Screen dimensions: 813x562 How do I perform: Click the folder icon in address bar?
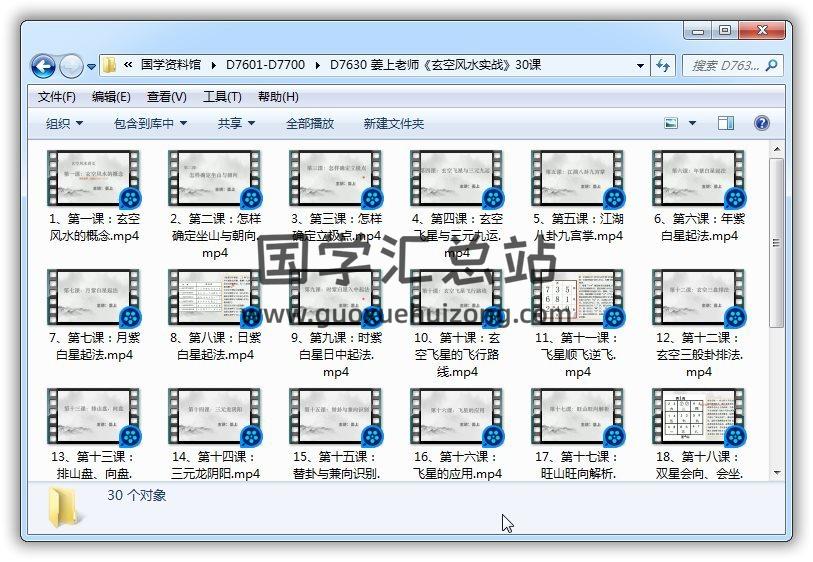tap(109, 65)
